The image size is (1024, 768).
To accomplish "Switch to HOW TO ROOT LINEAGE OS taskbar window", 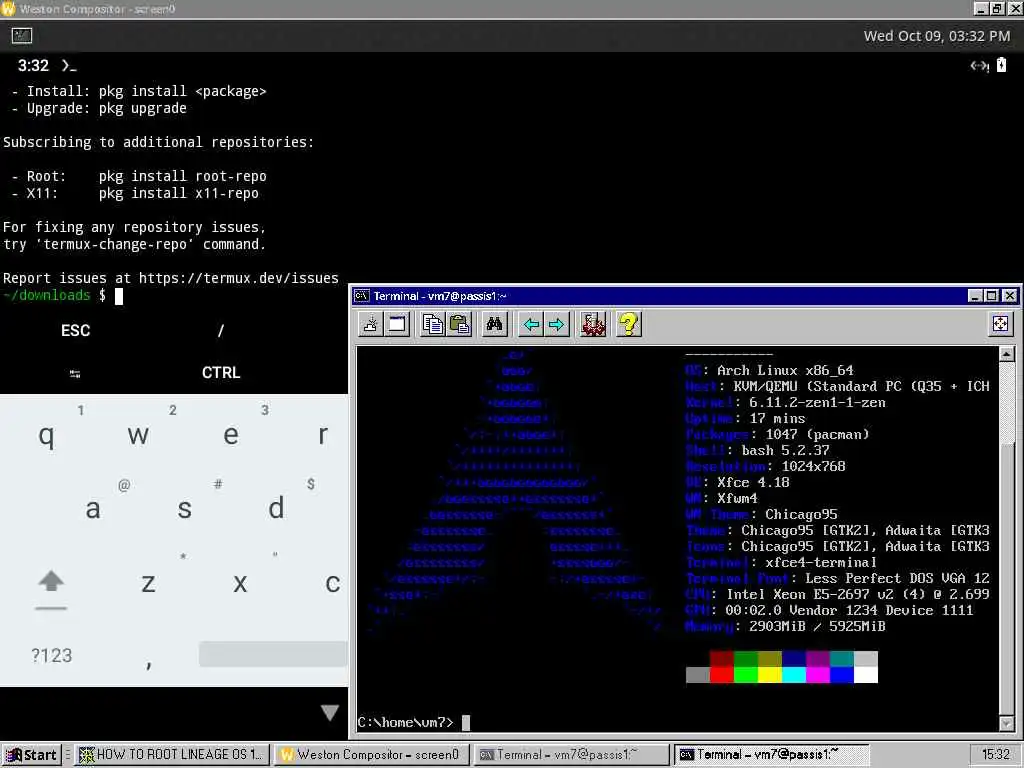I will [172, 755].
